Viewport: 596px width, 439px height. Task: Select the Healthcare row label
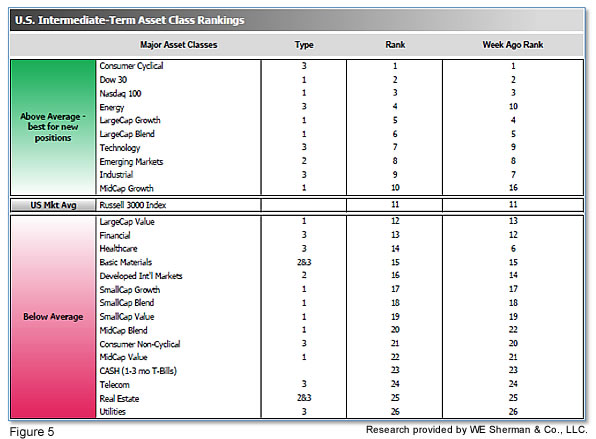pos(118,249)
